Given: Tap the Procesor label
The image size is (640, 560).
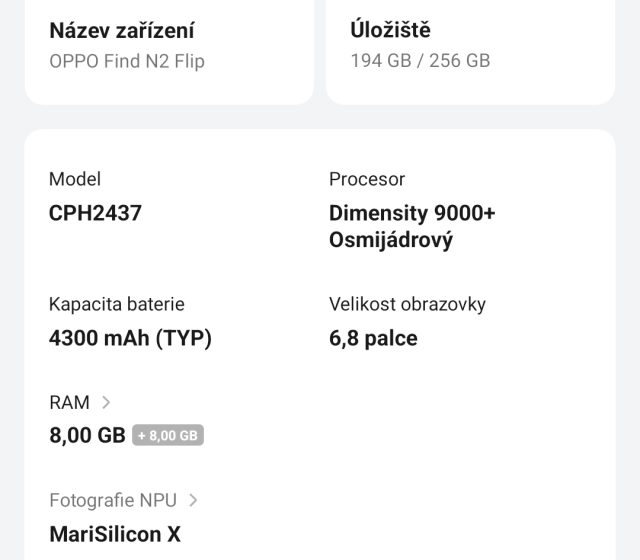Looking at the screenshot, I should [x=367, y=179].
